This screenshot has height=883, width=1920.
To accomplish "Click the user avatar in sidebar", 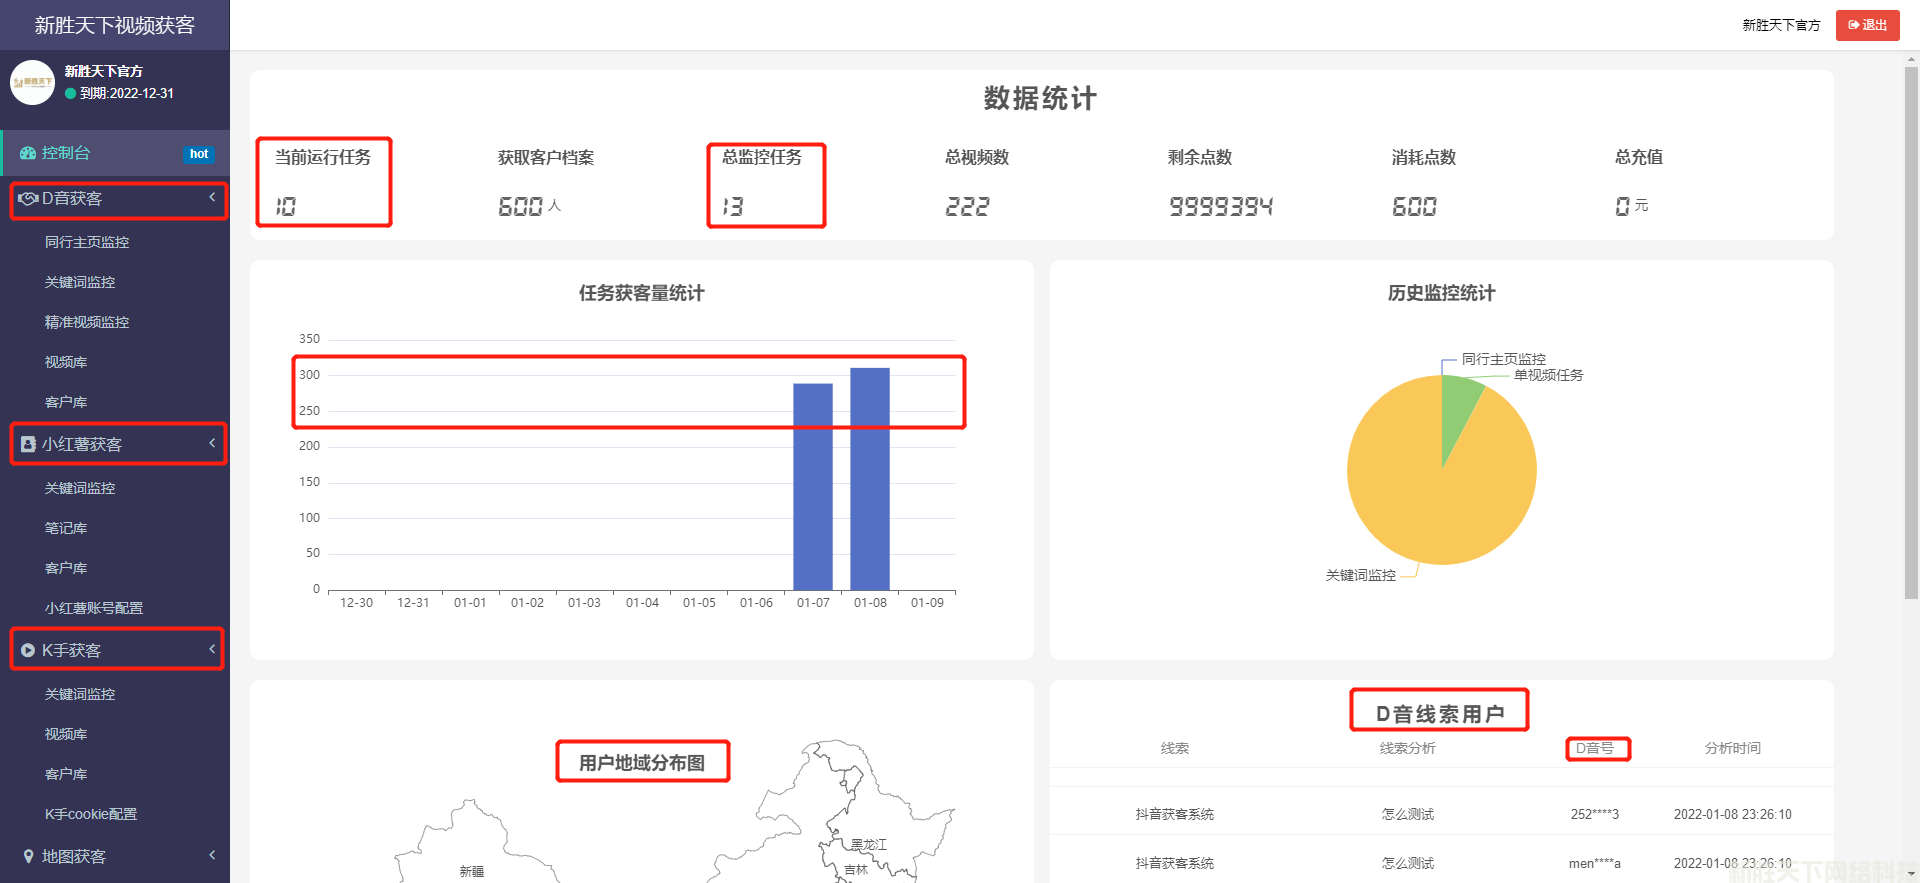I will [x=32, y=82].
